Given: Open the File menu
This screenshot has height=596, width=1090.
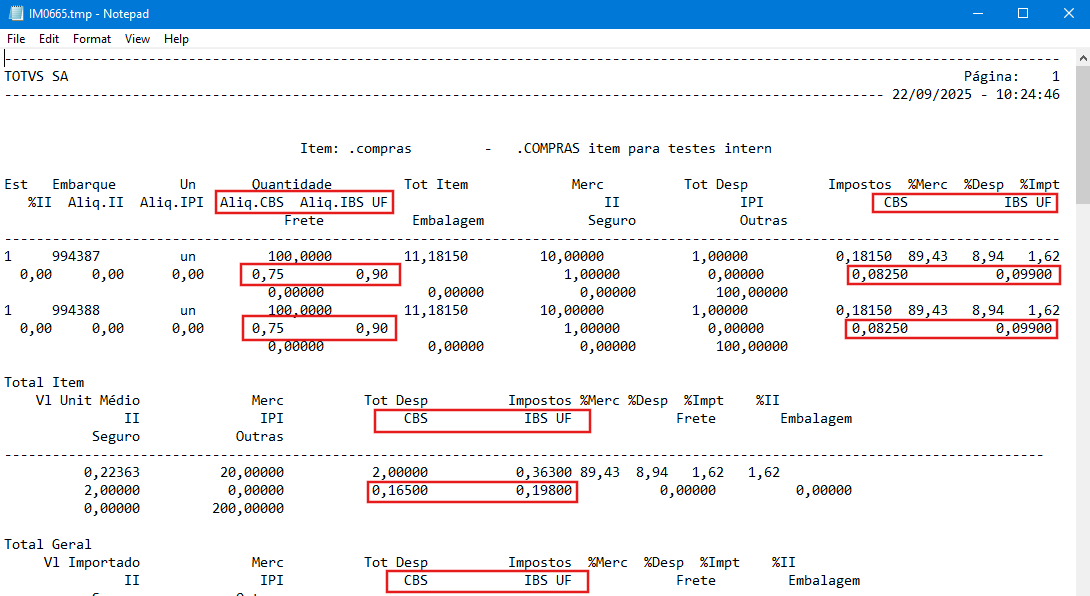Looking at the screenshot, I should (x=16, y=39).
